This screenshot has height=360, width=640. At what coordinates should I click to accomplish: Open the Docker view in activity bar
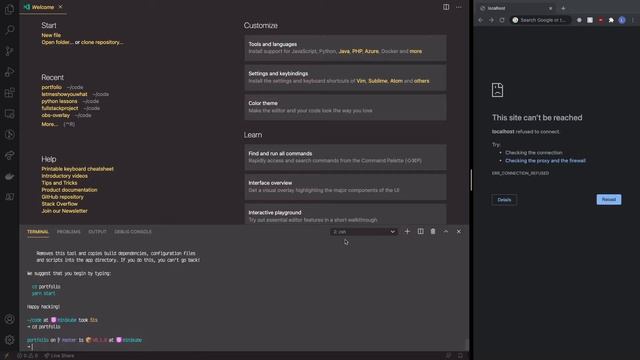click(x=9, y=176)
